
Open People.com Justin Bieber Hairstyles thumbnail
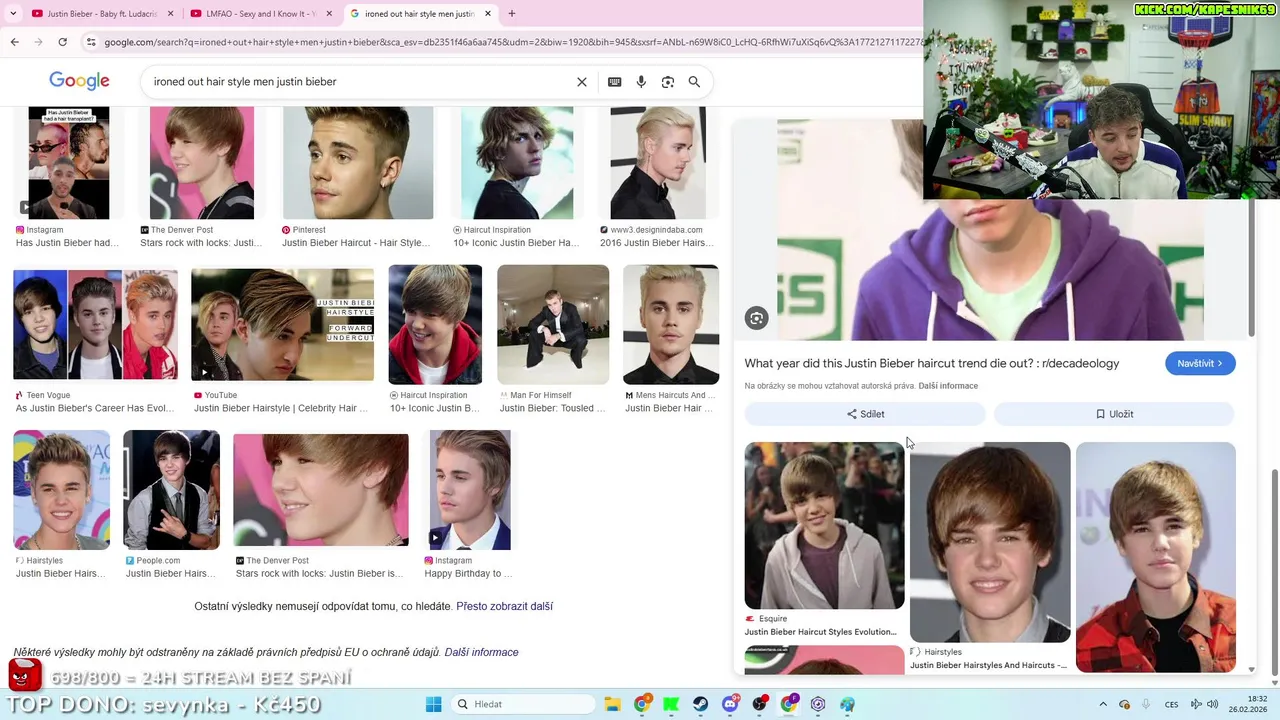click(x=171, y=490)
